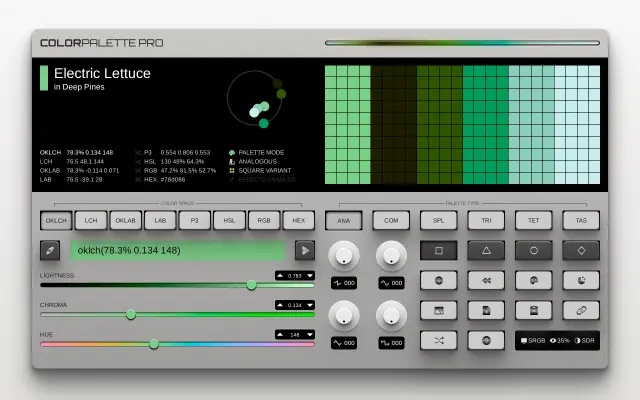This screenshot has width=640, height=400.
Task: Click the Hue slider handle
Action: [154, 344]
